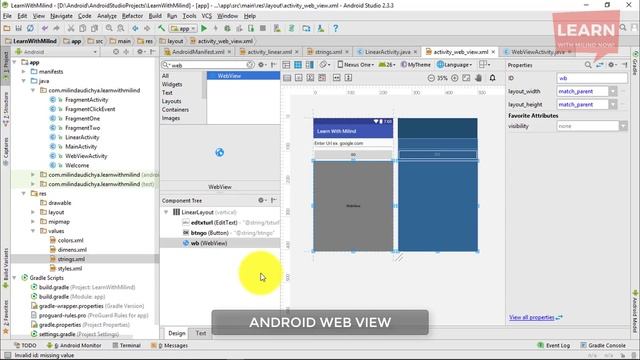Click the Copy icon in main toolbar

click(82, 29)
